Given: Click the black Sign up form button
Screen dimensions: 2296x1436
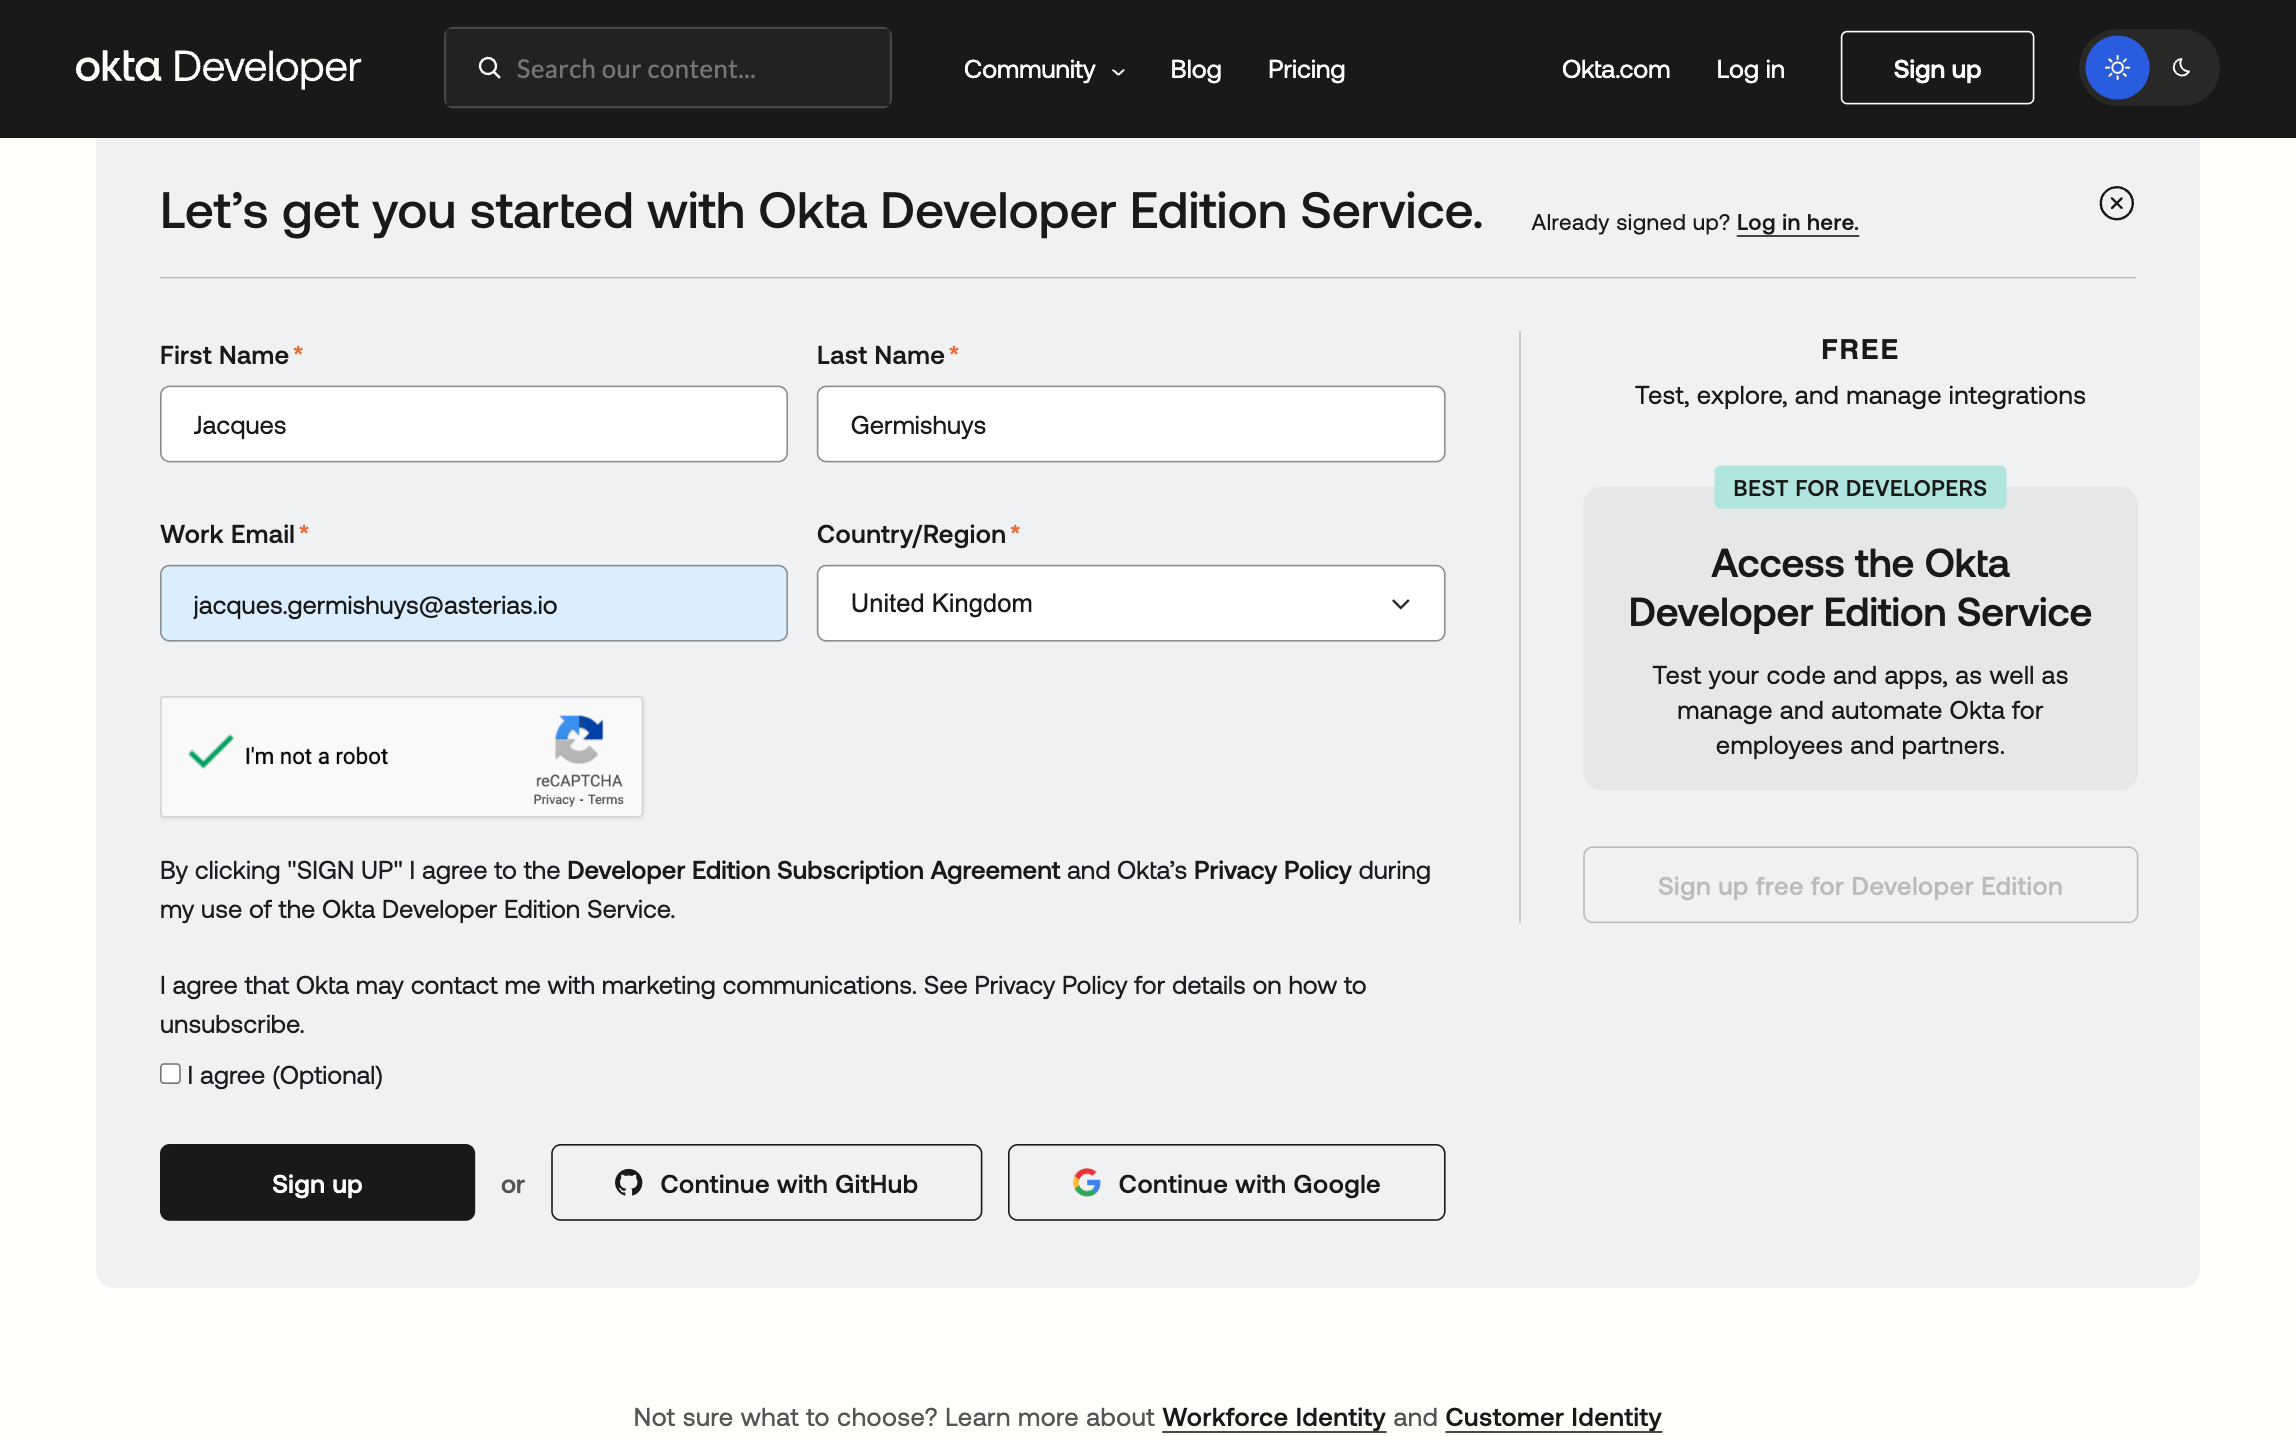Looking at the screenshot, I should click(x=317, y=1183).
